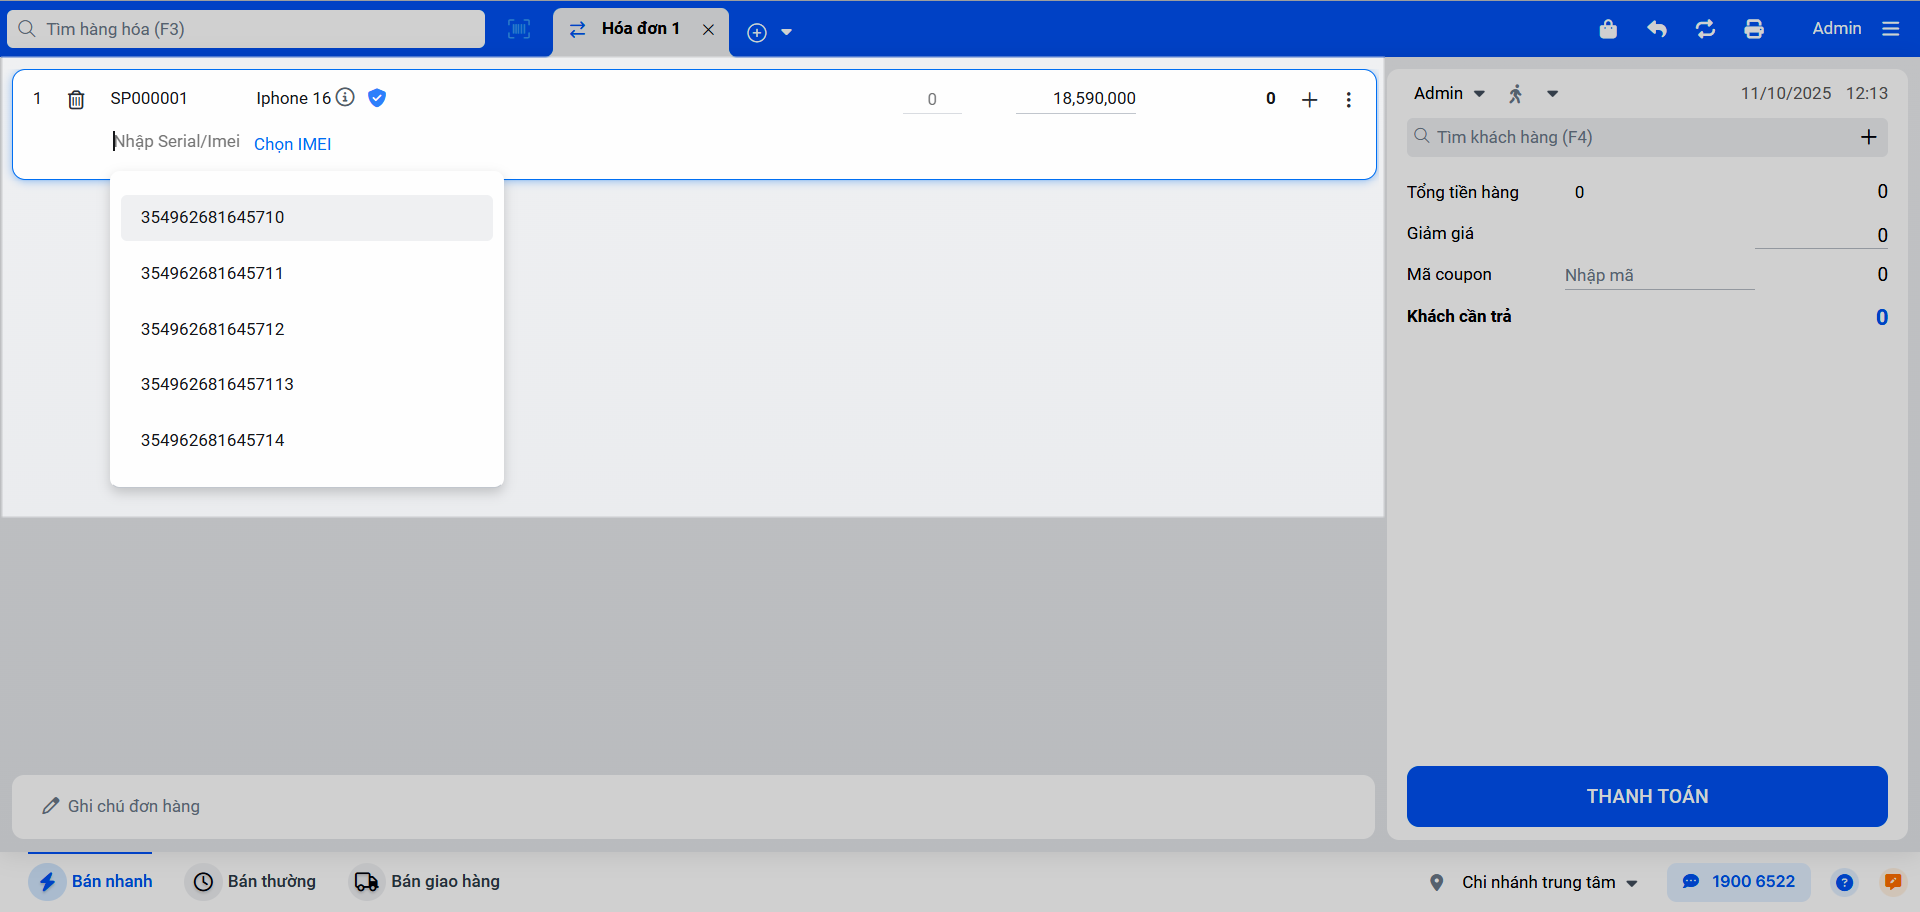The image size is (1920, 912).
Task: Select IMEI 354962681645714 from list
Action: tap(307, 440)
